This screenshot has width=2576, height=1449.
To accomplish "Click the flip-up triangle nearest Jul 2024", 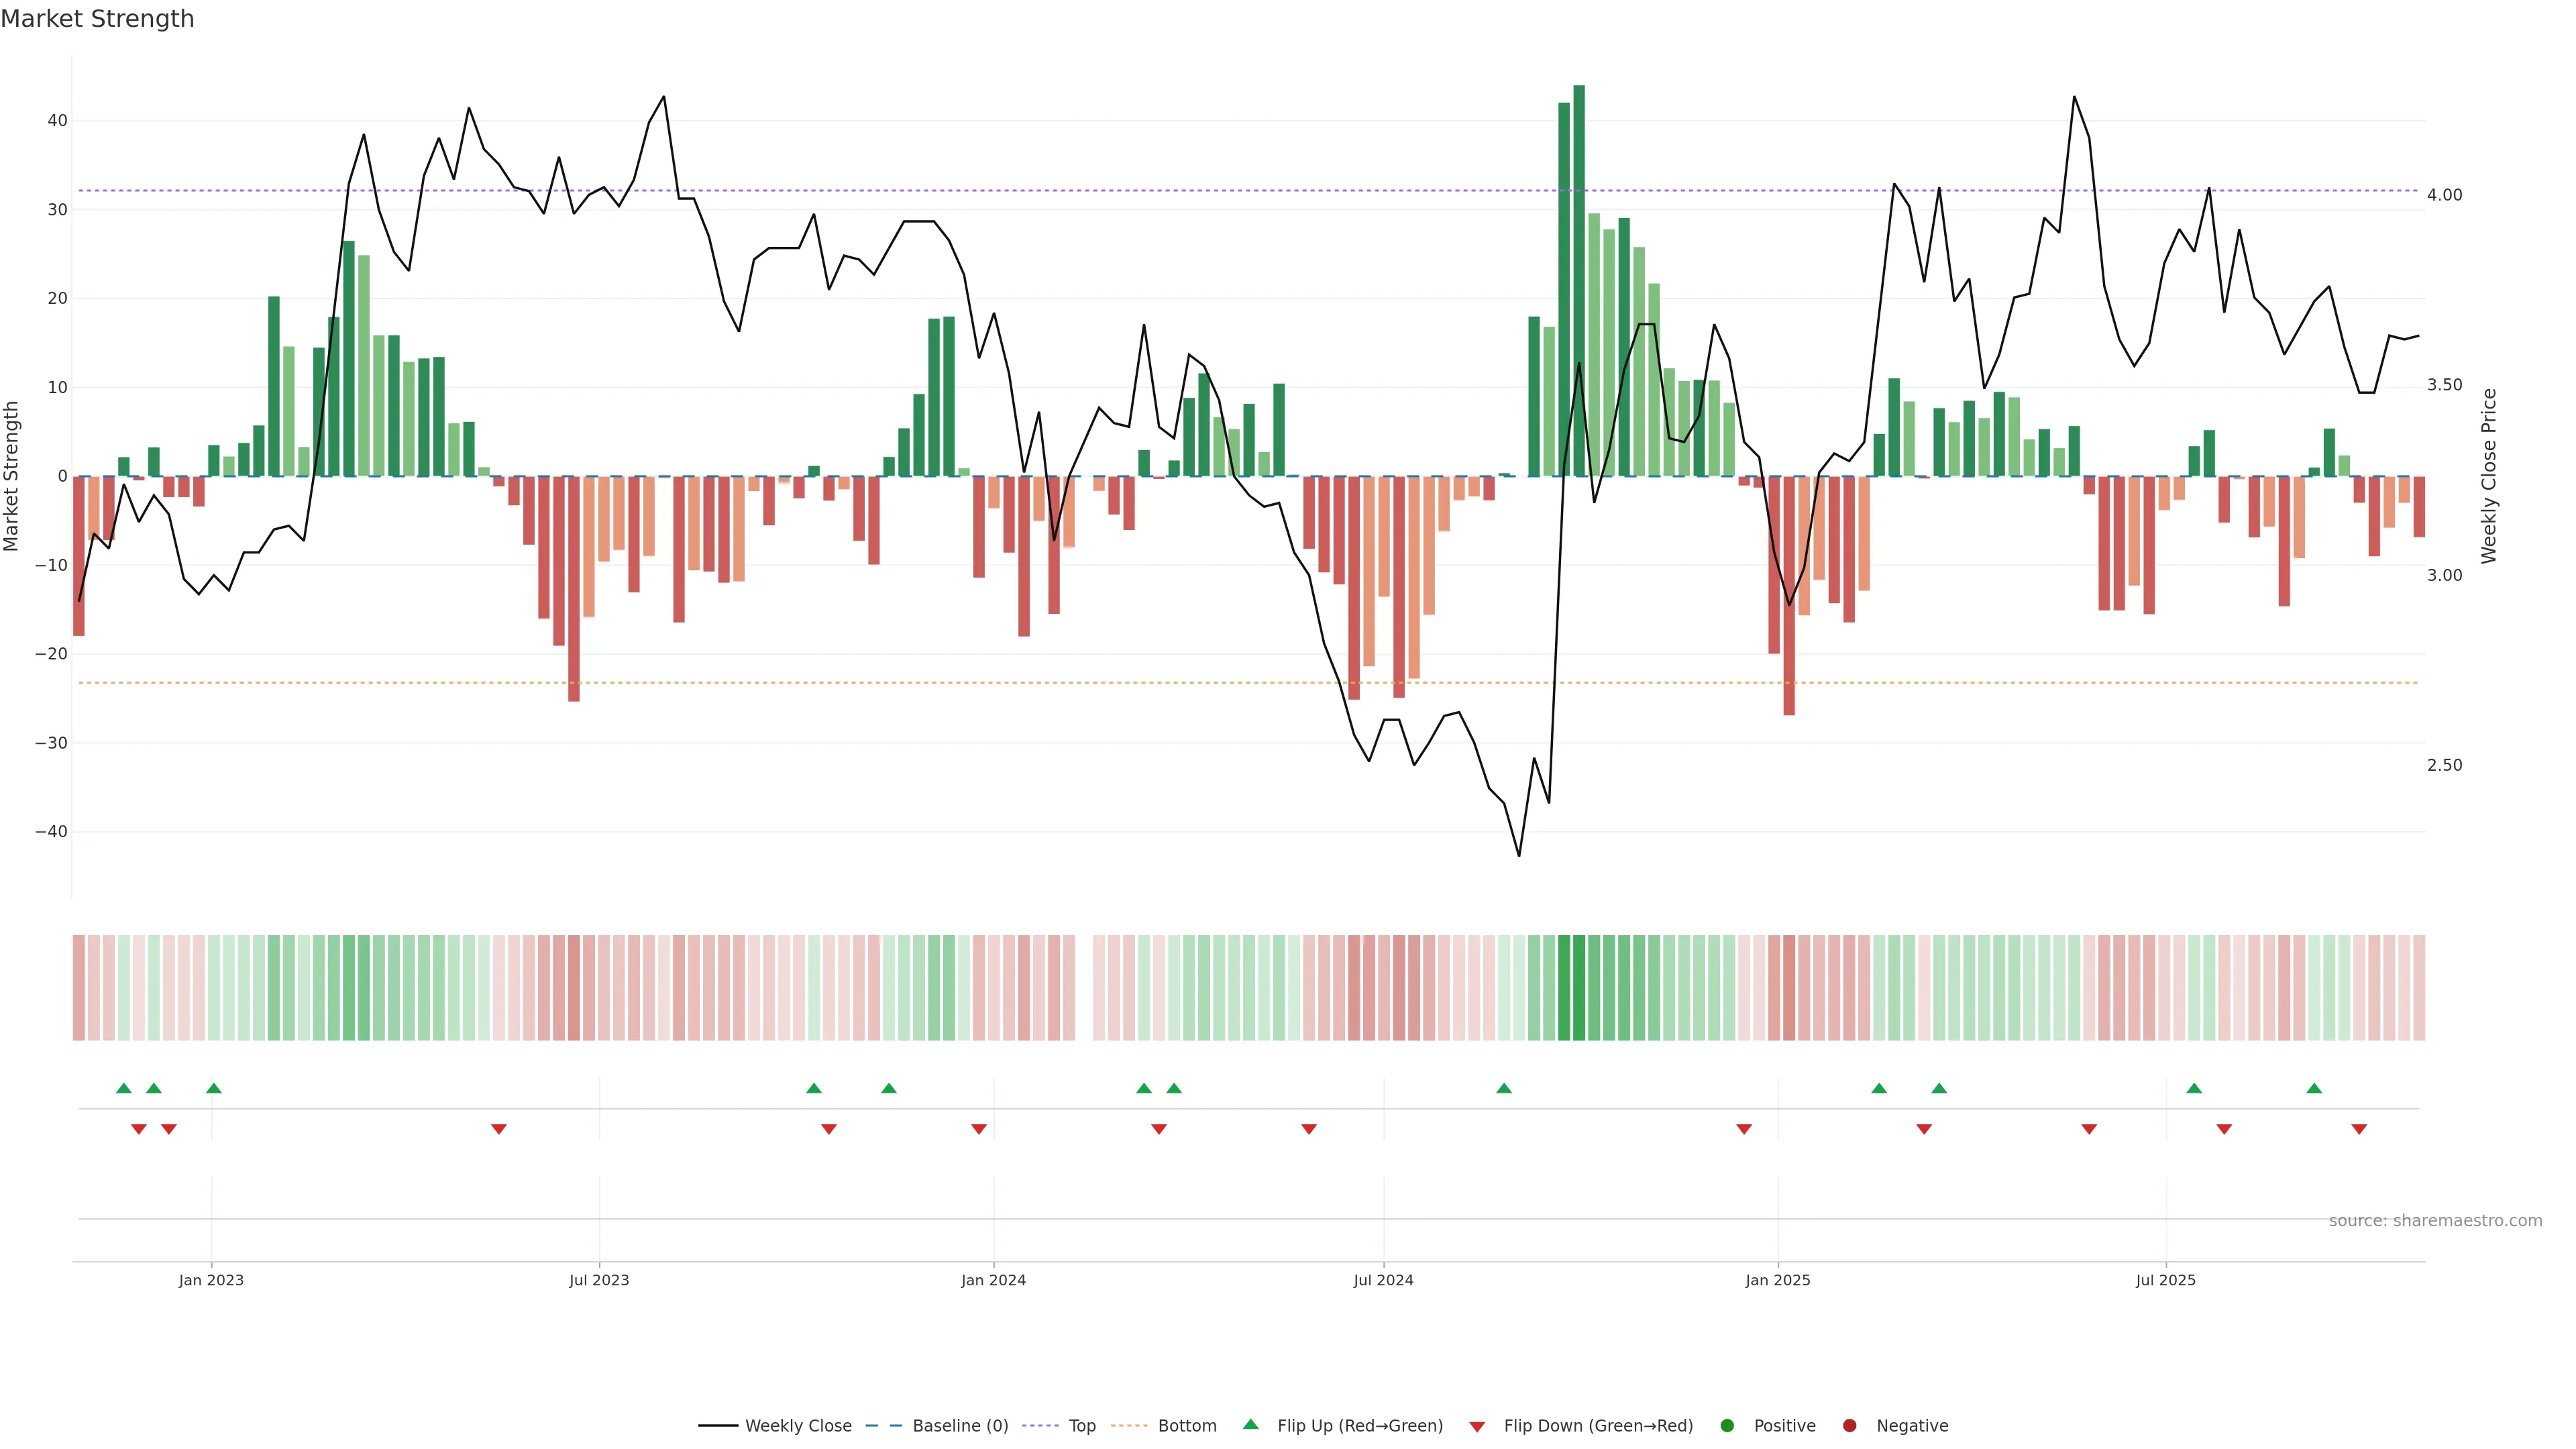I will click(1504, 1088).
